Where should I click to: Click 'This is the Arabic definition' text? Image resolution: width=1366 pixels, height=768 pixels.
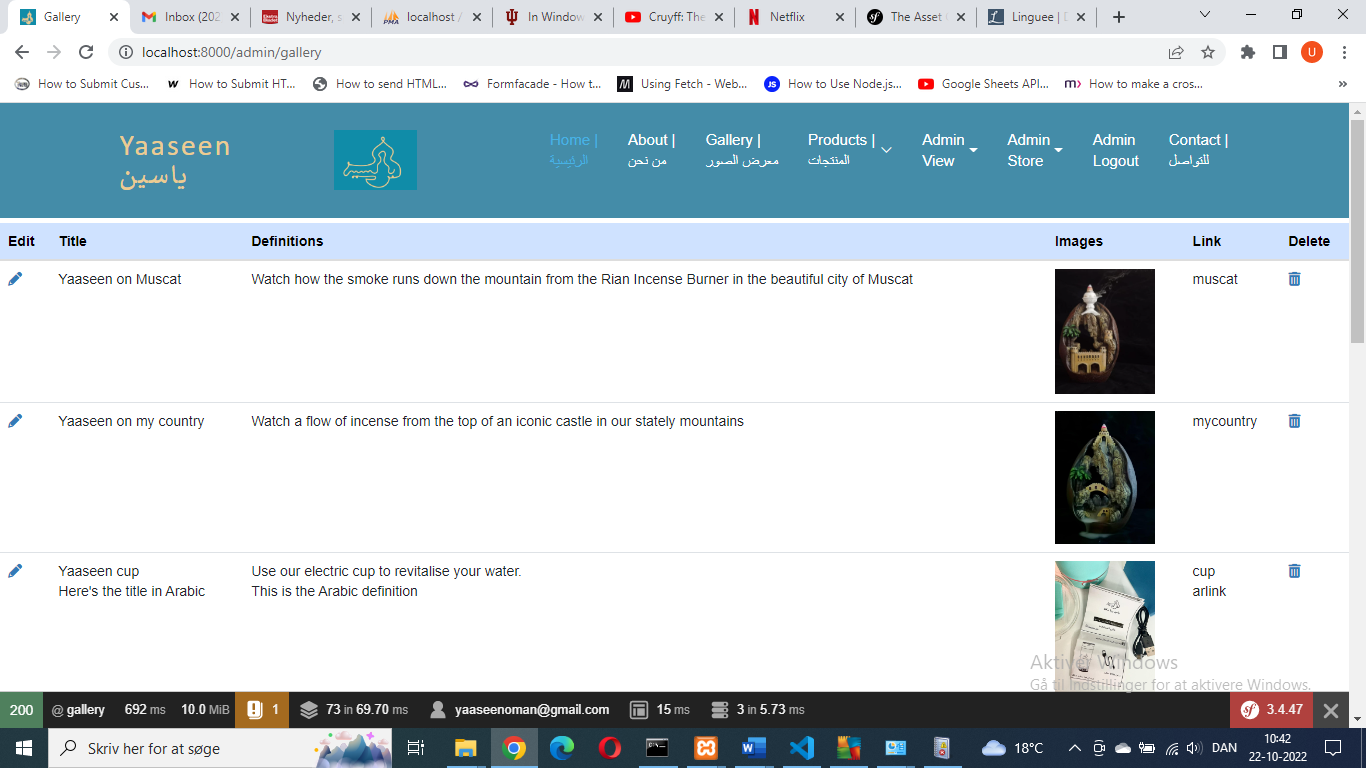click(x=334, y=591)
